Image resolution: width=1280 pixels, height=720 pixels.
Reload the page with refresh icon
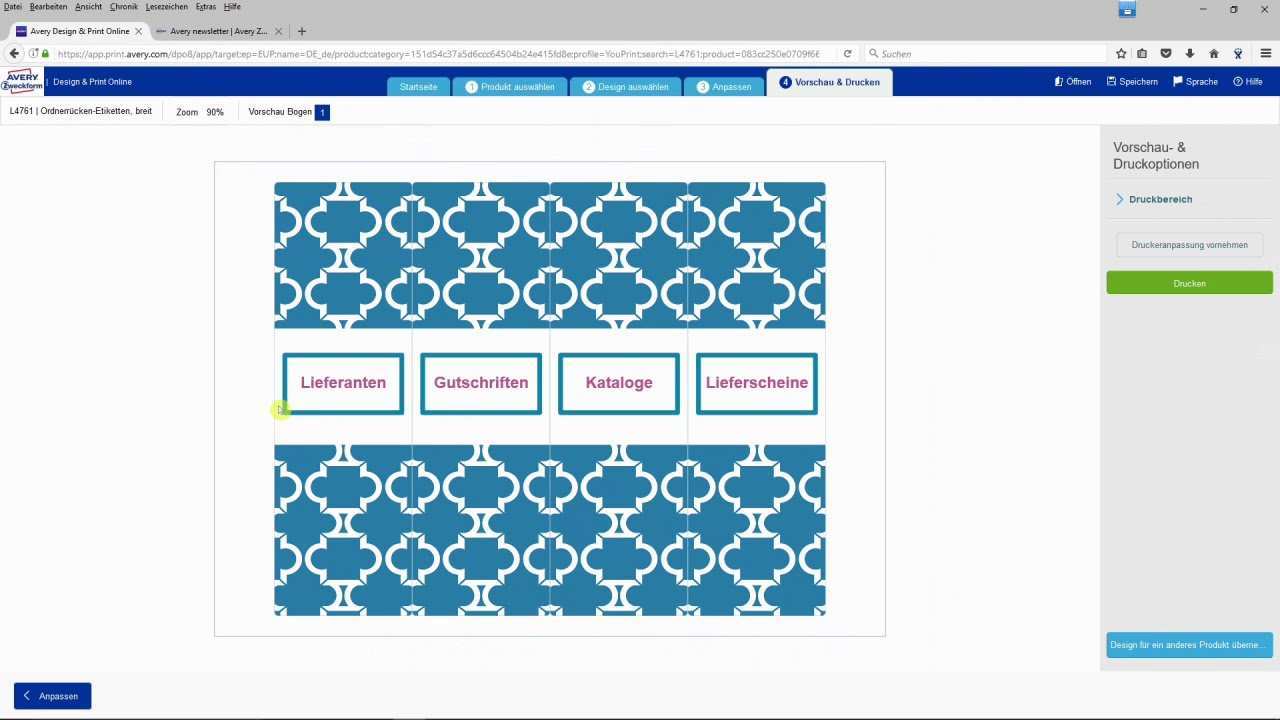point(847,54)
